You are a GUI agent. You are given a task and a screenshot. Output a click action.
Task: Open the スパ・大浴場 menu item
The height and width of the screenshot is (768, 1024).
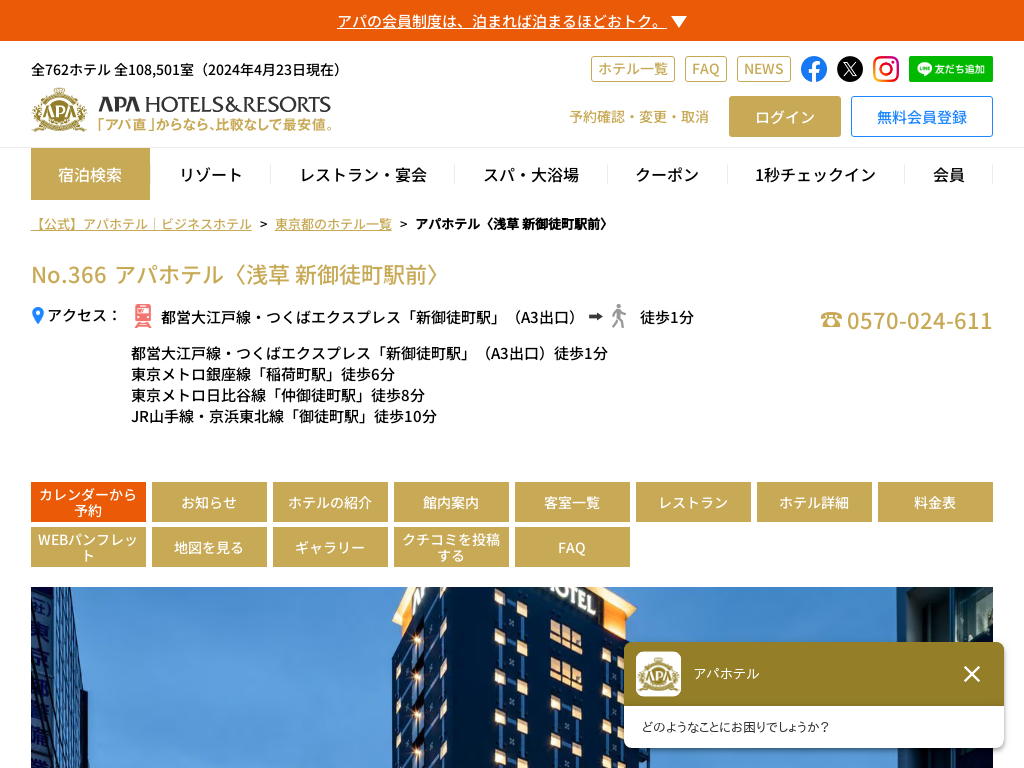click(x=531, y=174)
